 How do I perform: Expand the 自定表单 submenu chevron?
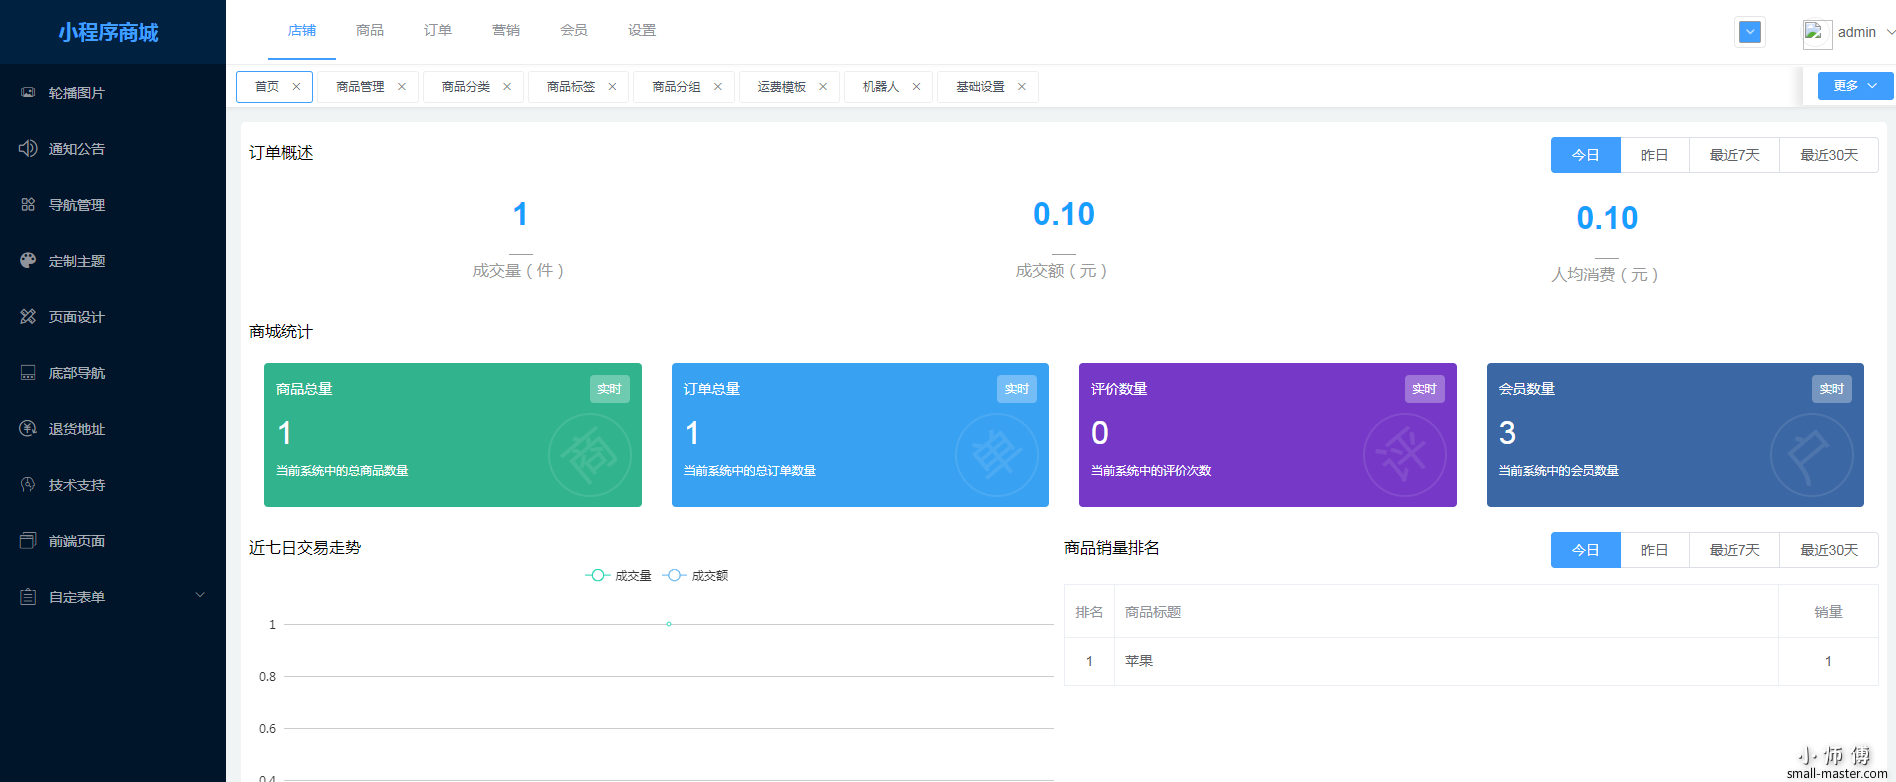pyautogui.click(x=200, y=595)
